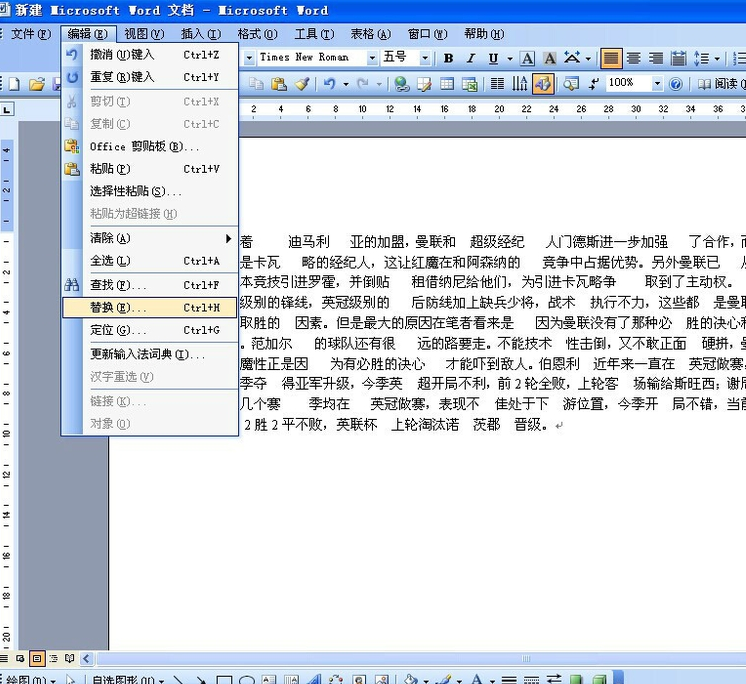Image resolution: width=746 pixels, height=684 pixels.
Task: Click the Columns icon
Action: coord(497,84)
